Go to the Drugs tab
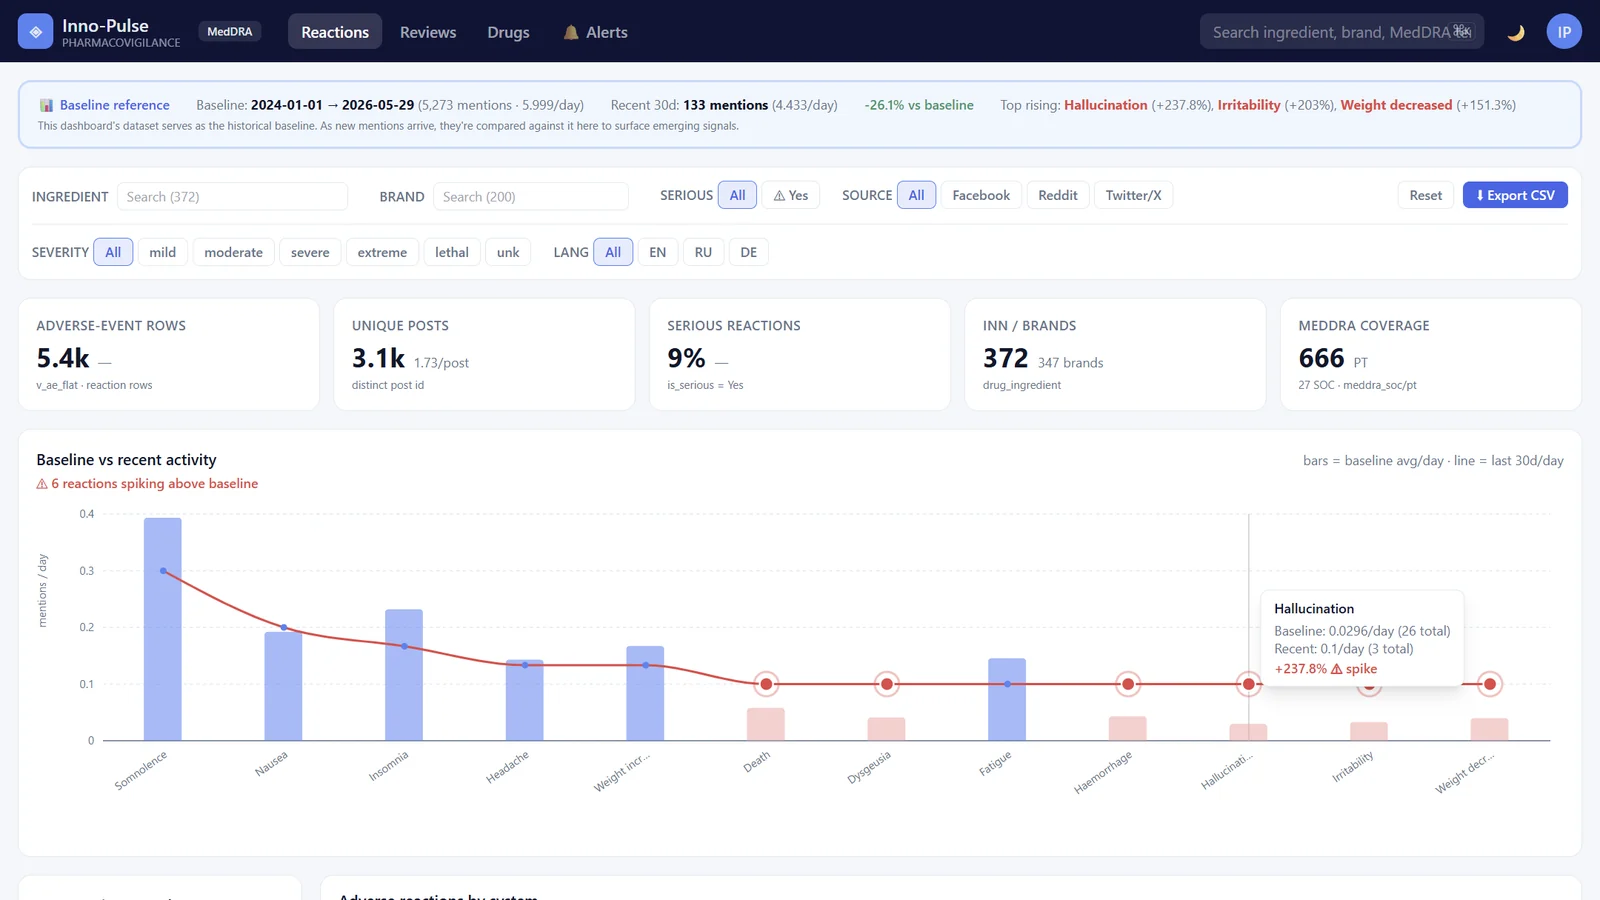The image size is (1600, 900). 508,32
